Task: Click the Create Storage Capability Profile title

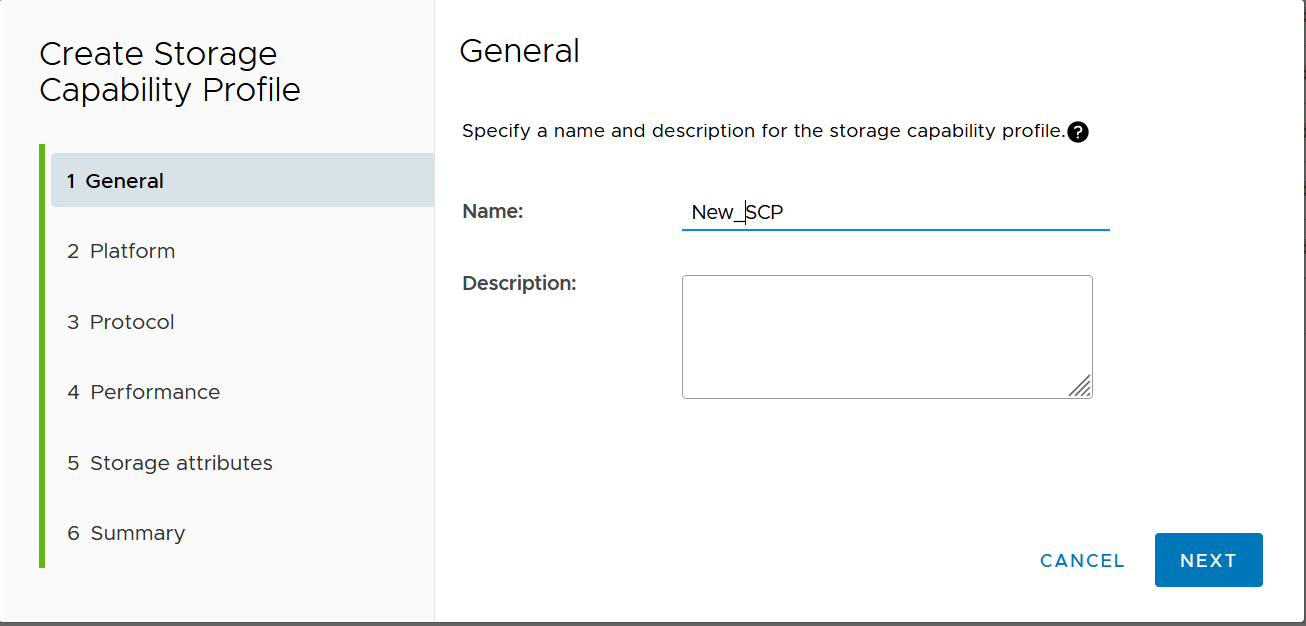Action: [170, 71]
